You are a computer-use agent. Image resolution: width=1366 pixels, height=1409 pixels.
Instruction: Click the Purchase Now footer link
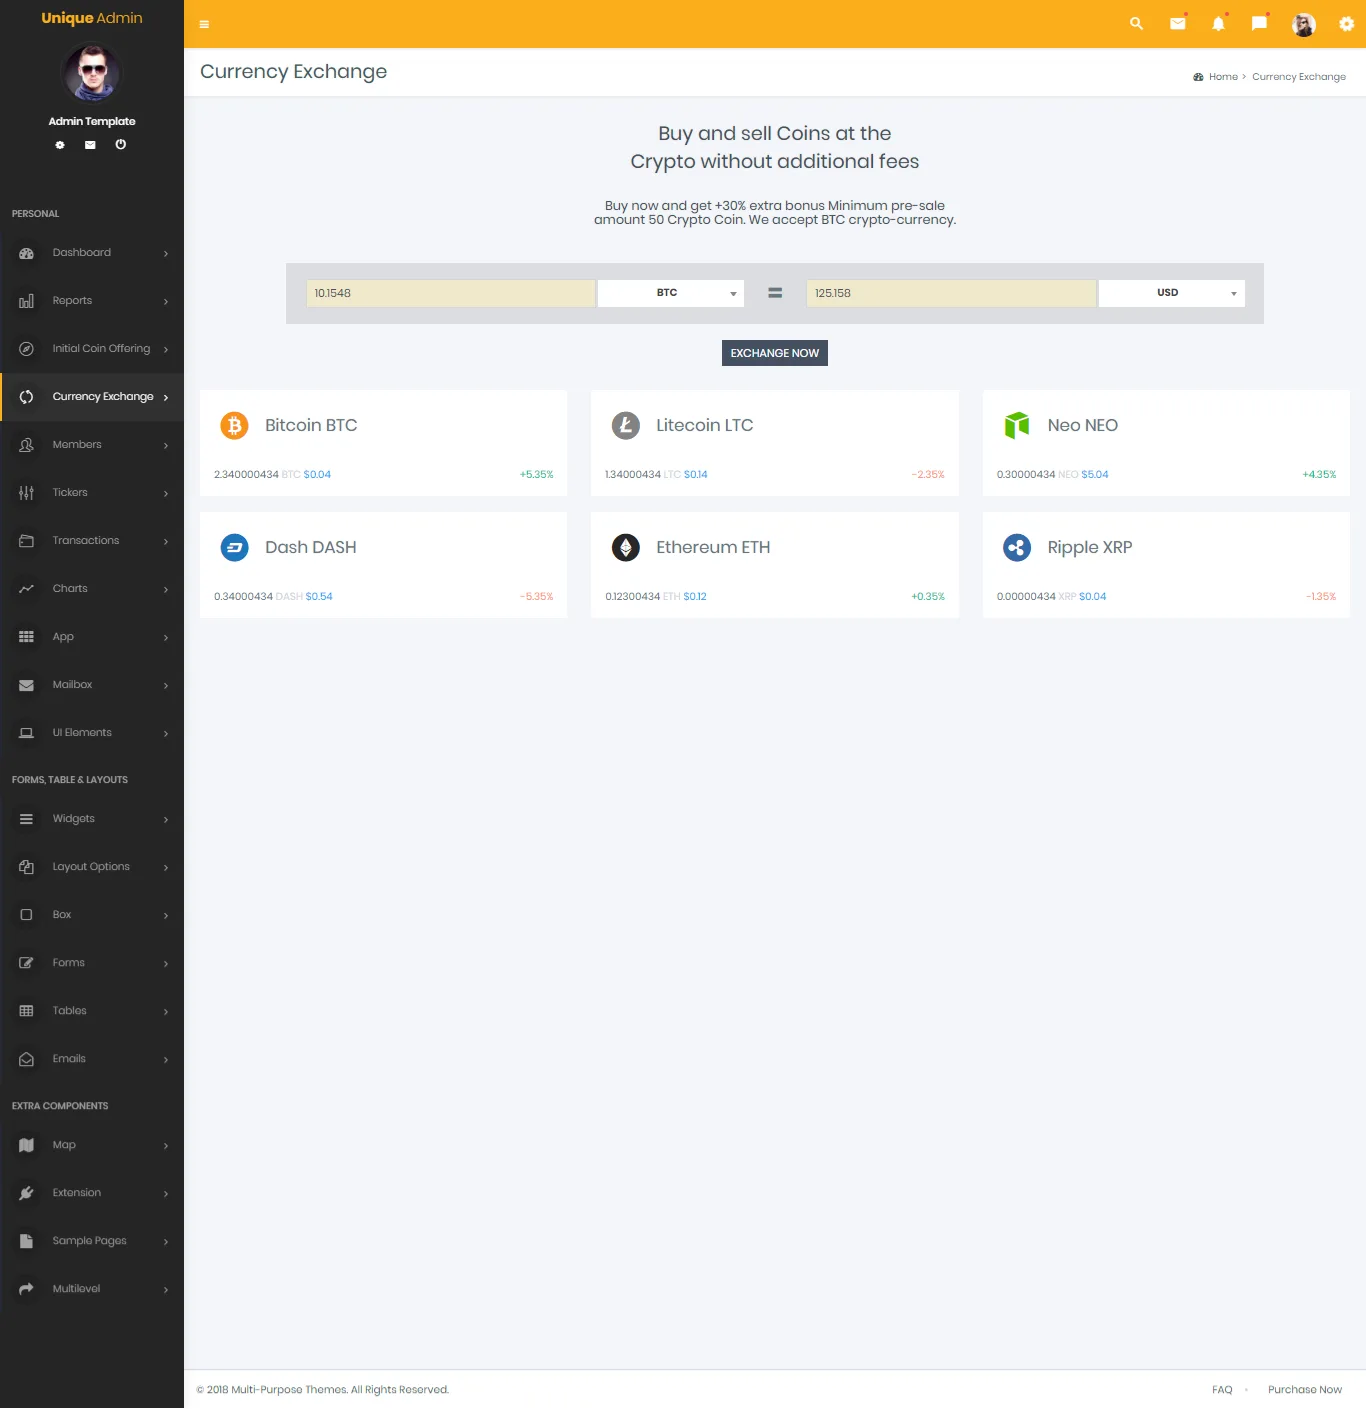coord(1304,1389)
